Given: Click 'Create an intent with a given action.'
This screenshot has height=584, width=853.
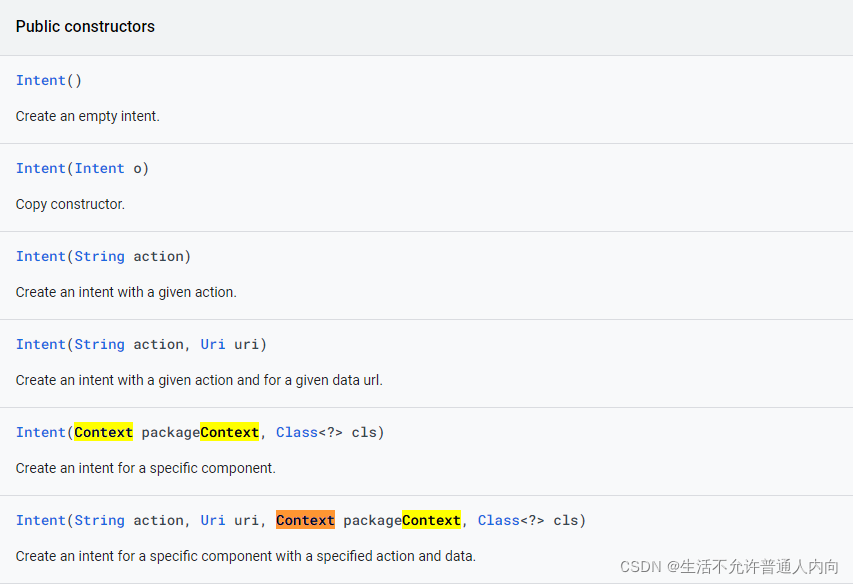Looking at the screenshot, I should tap(126, 293).
